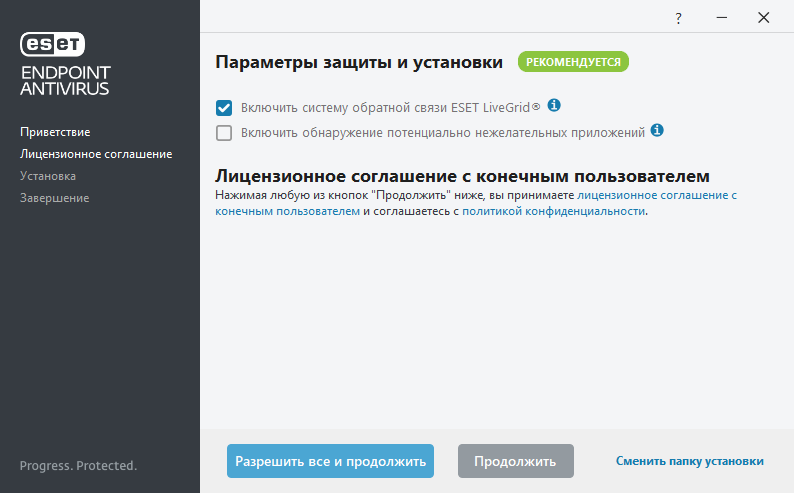Close the ESET installer window
Viewport: 794px width, 493px height.
pyautogui.click(x=764, y=17)
